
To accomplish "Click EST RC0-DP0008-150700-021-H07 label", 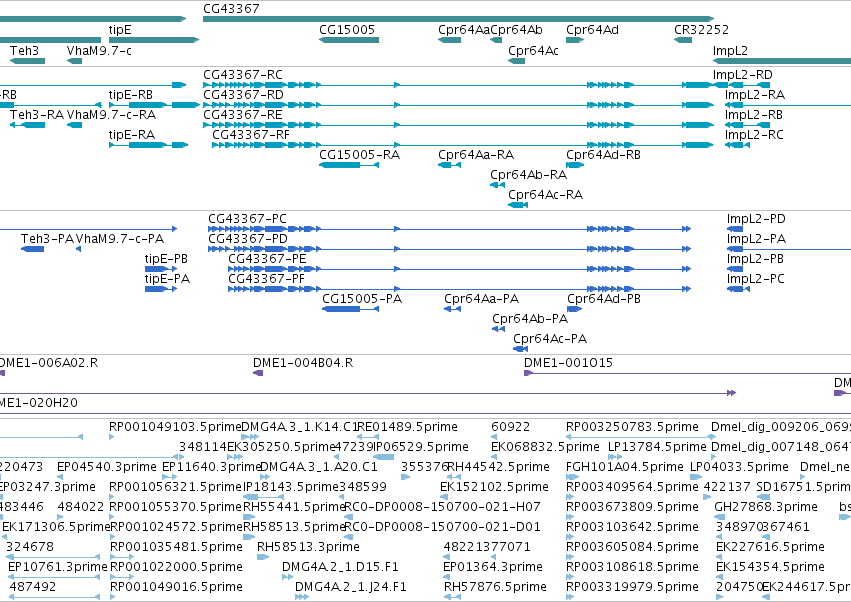I will [442, 508].
